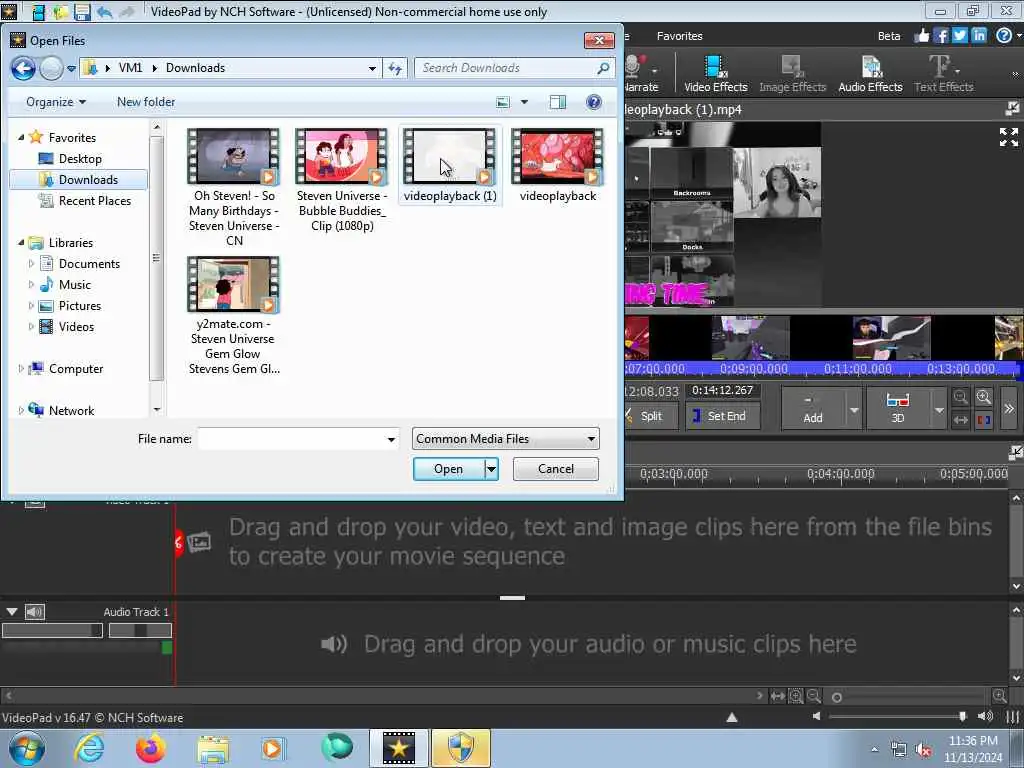
Task: Click New folder in dialog toolbar
Action: (x=146, y=102)
